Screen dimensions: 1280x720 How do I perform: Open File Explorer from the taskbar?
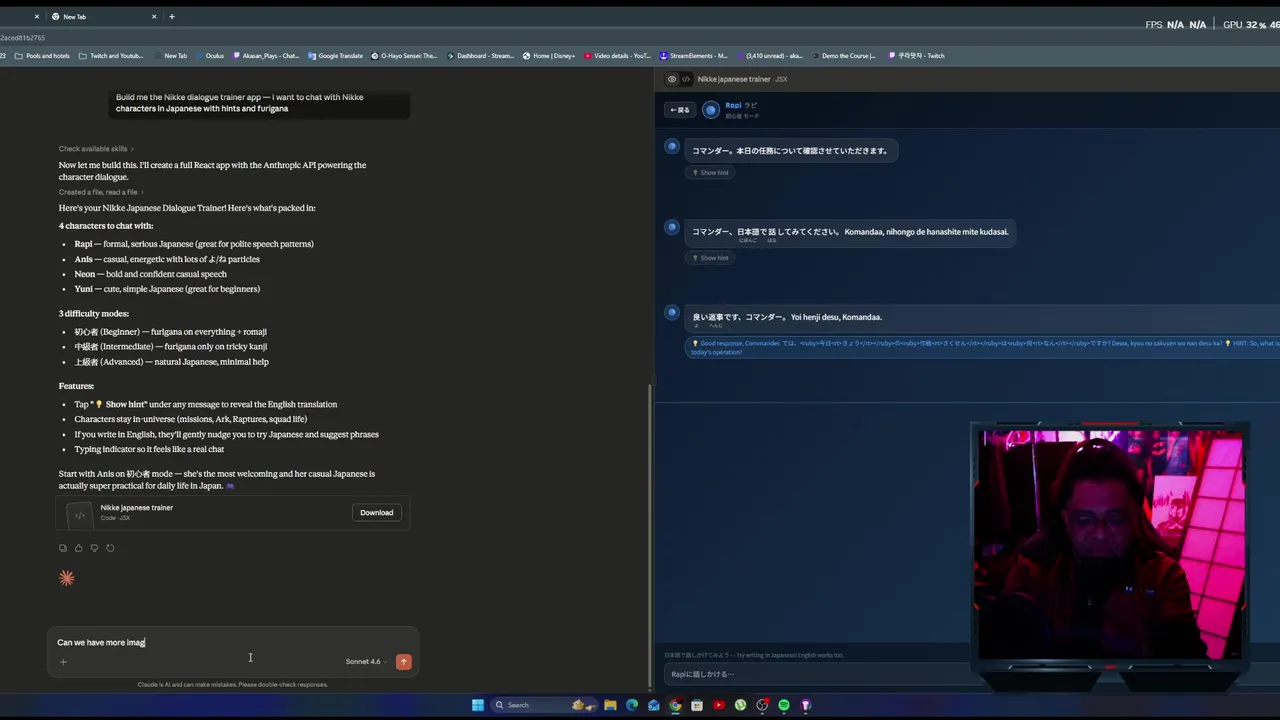point(610,705)
